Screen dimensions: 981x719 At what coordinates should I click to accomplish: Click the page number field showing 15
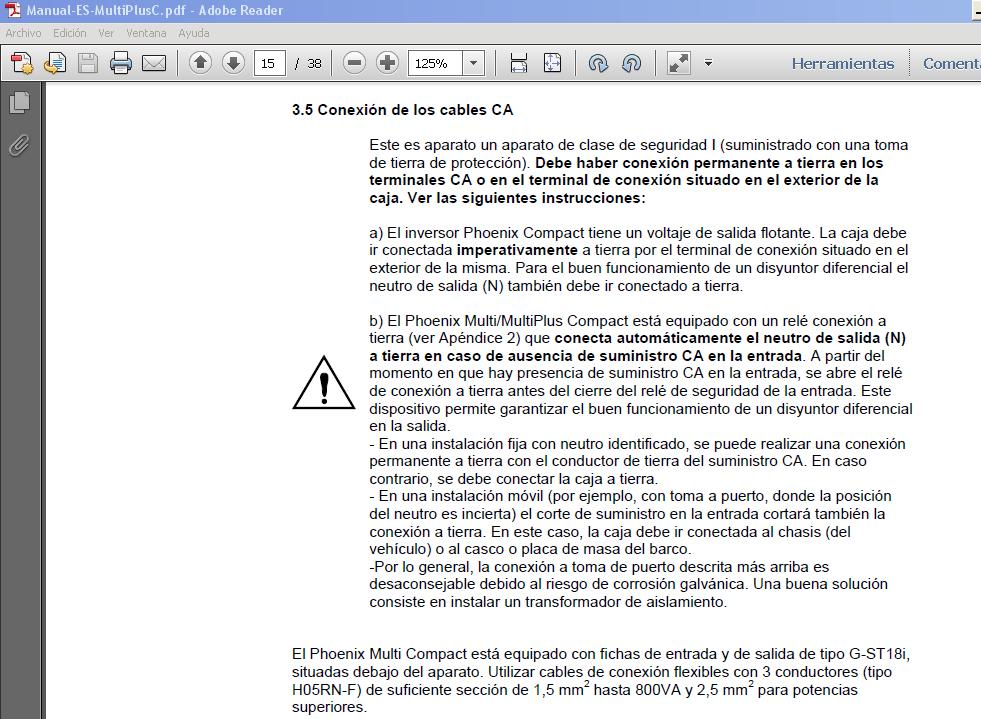269,63
